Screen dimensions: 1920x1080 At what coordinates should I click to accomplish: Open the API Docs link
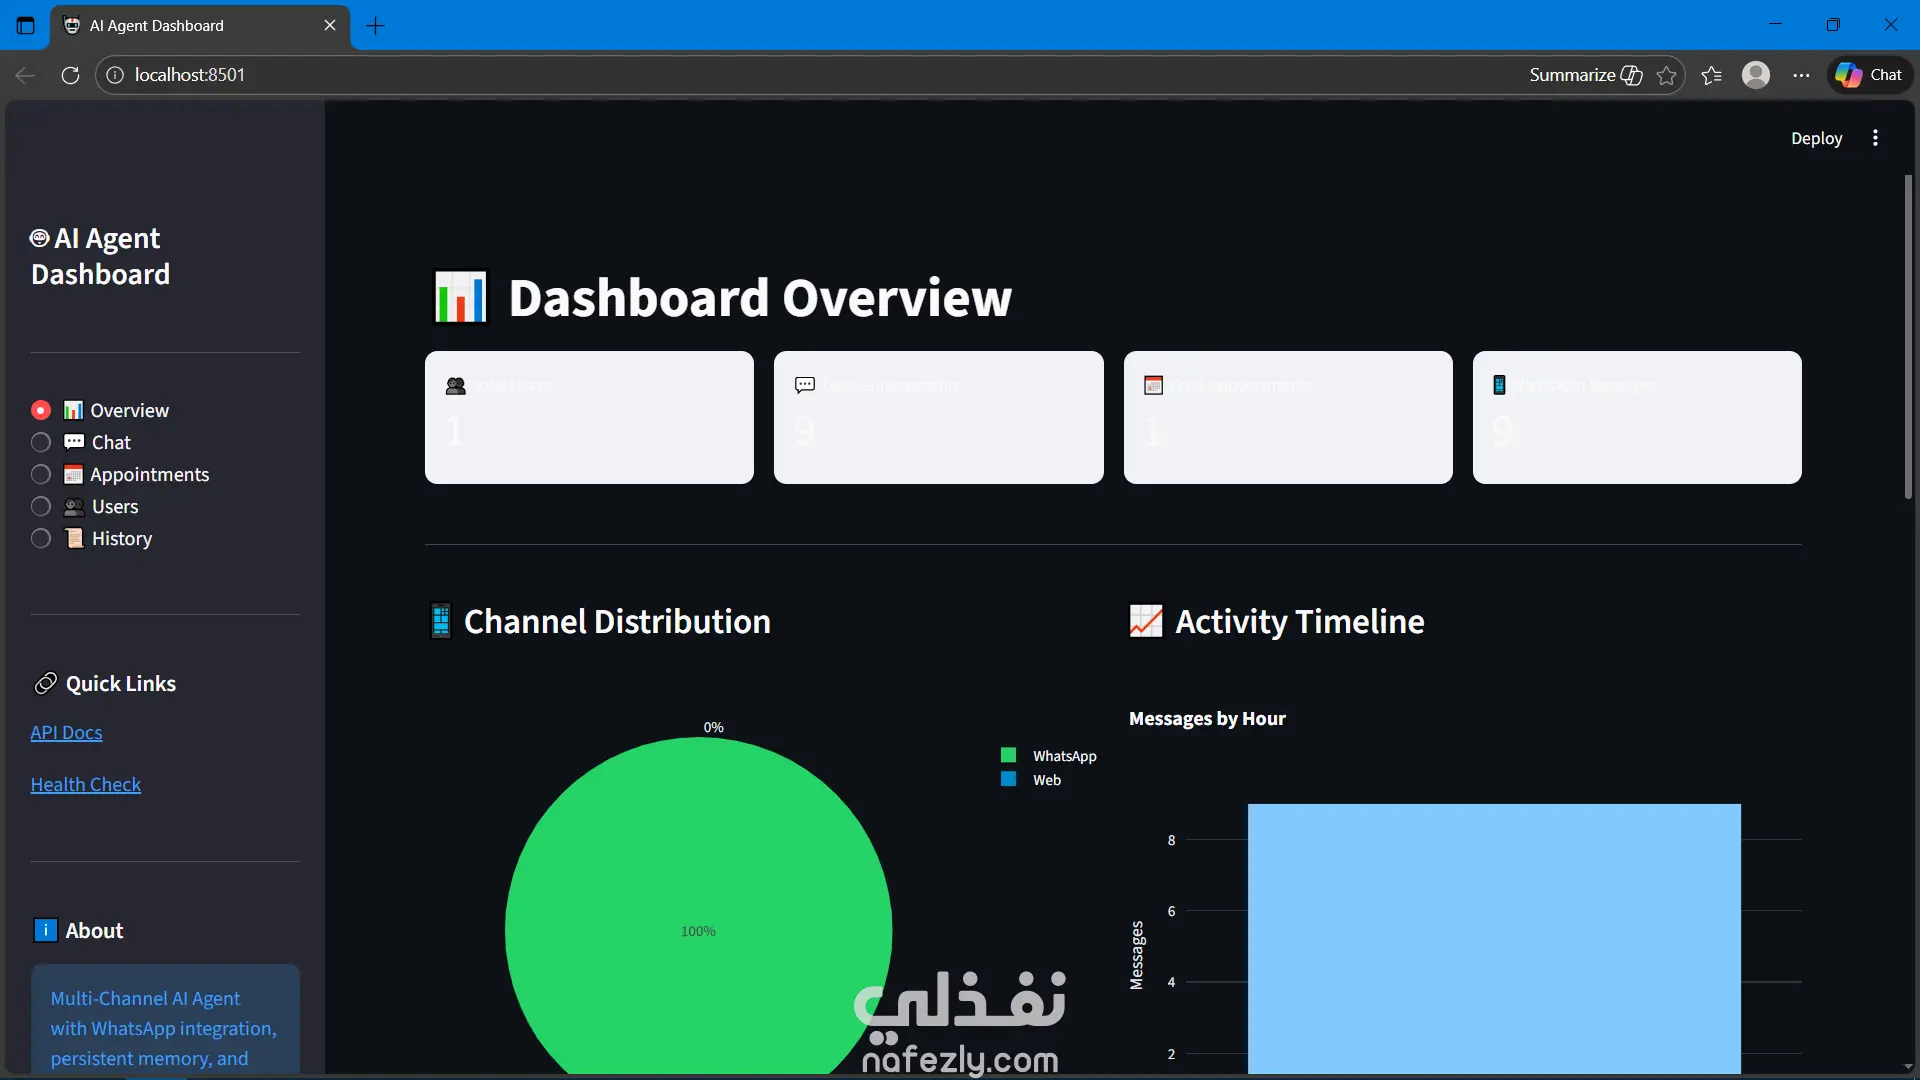66,732
